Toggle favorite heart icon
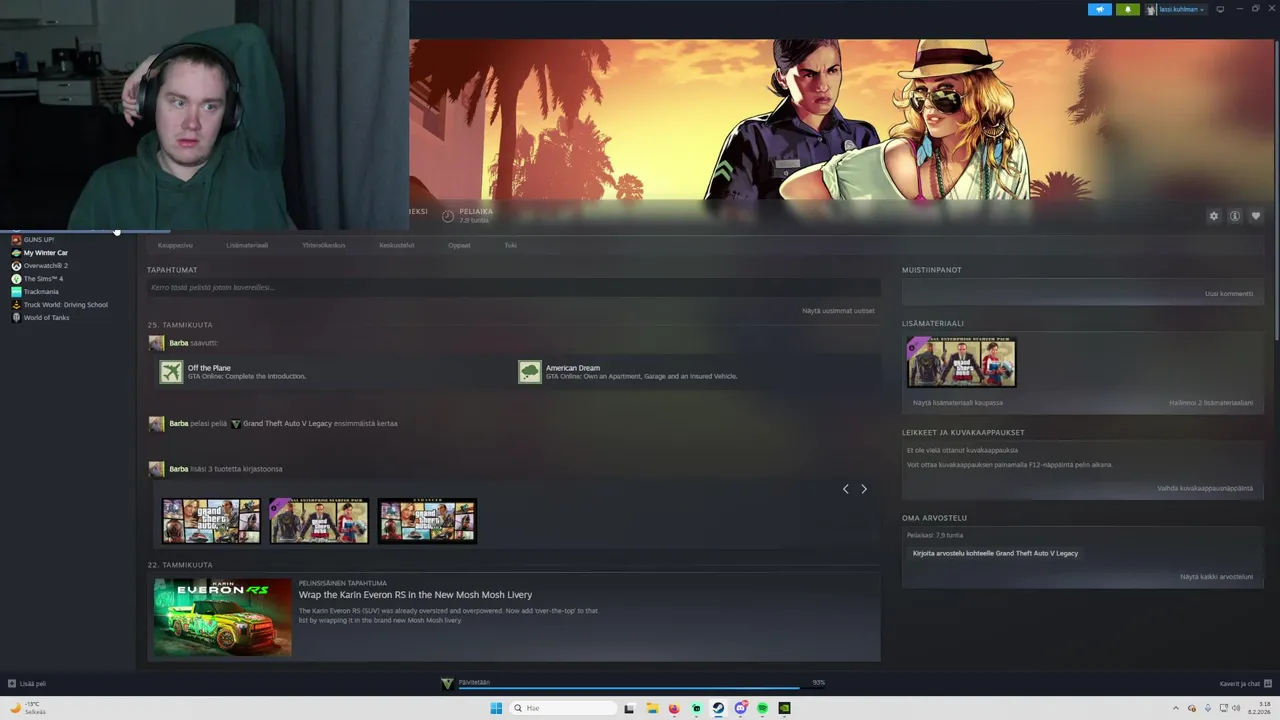Image resolution: width=1280 pixels, height=720 pixels. pos(1256,216)
